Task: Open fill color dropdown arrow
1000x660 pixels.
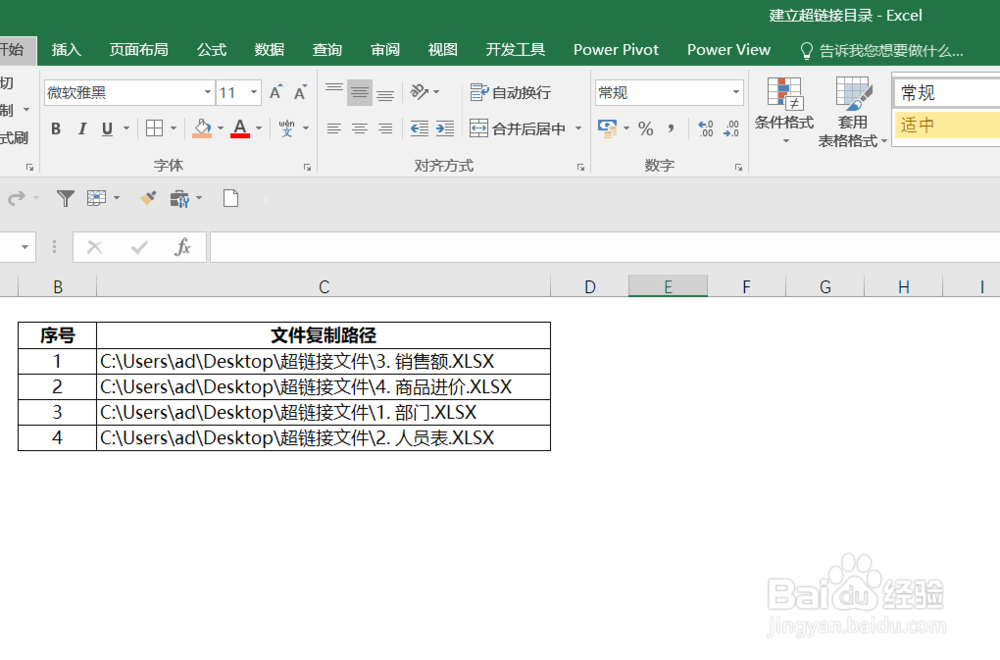Action: [221, 129]
